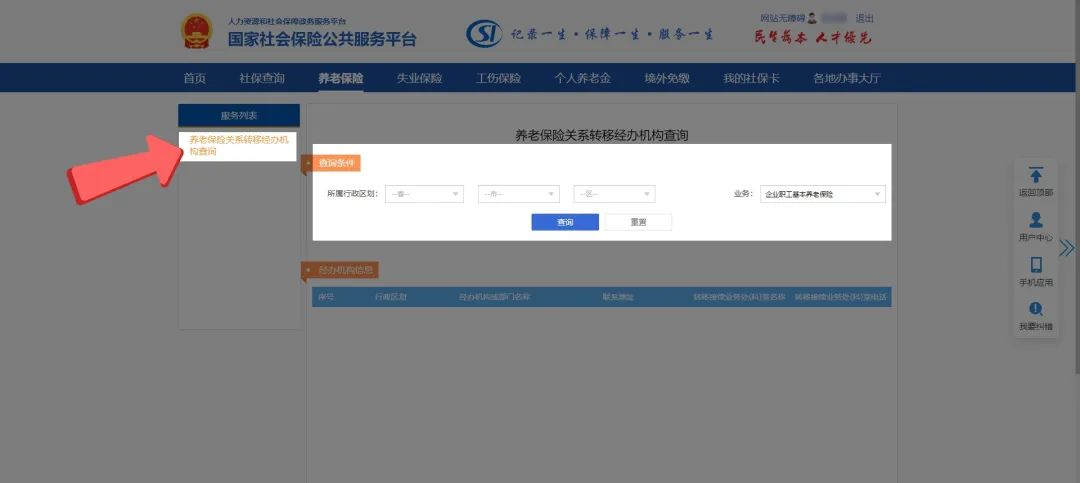Open the 各地办事大厅 menu
The height and width of the screenshot is (483, 1080).
[x=847, y=78]
